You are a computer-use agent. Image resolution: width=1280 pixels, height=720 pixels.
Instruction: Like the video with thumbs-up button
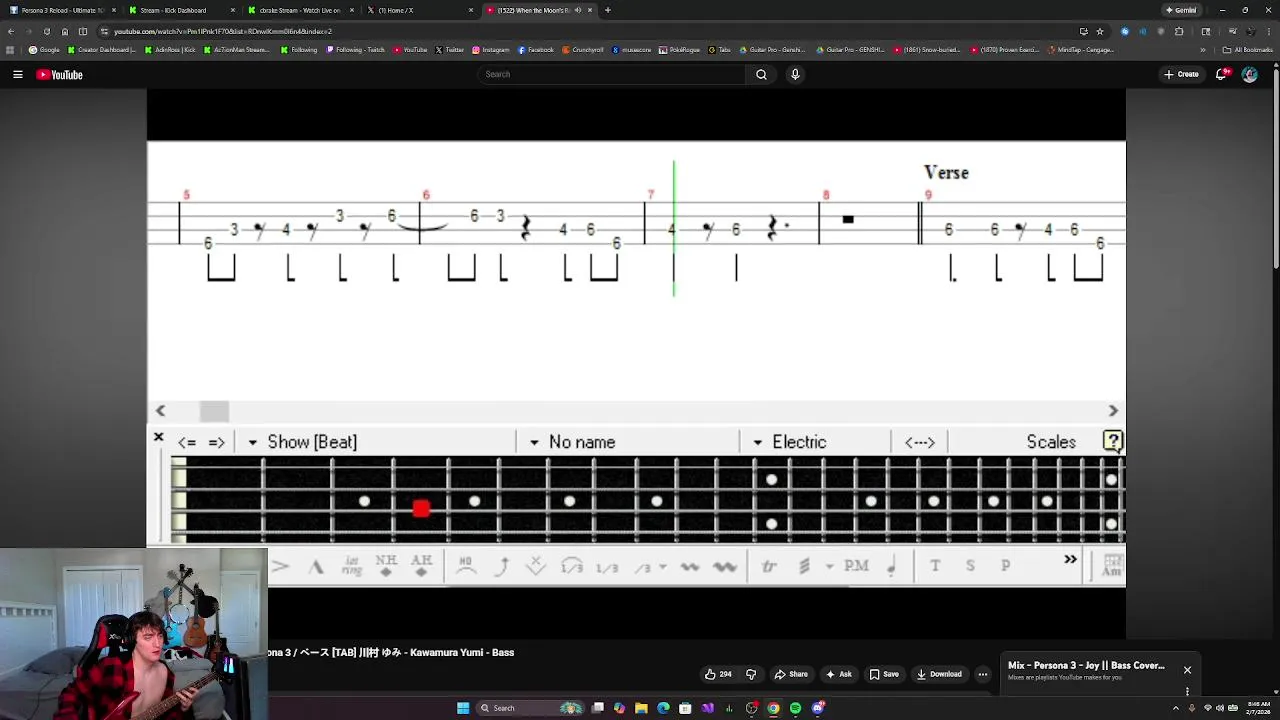718,674
